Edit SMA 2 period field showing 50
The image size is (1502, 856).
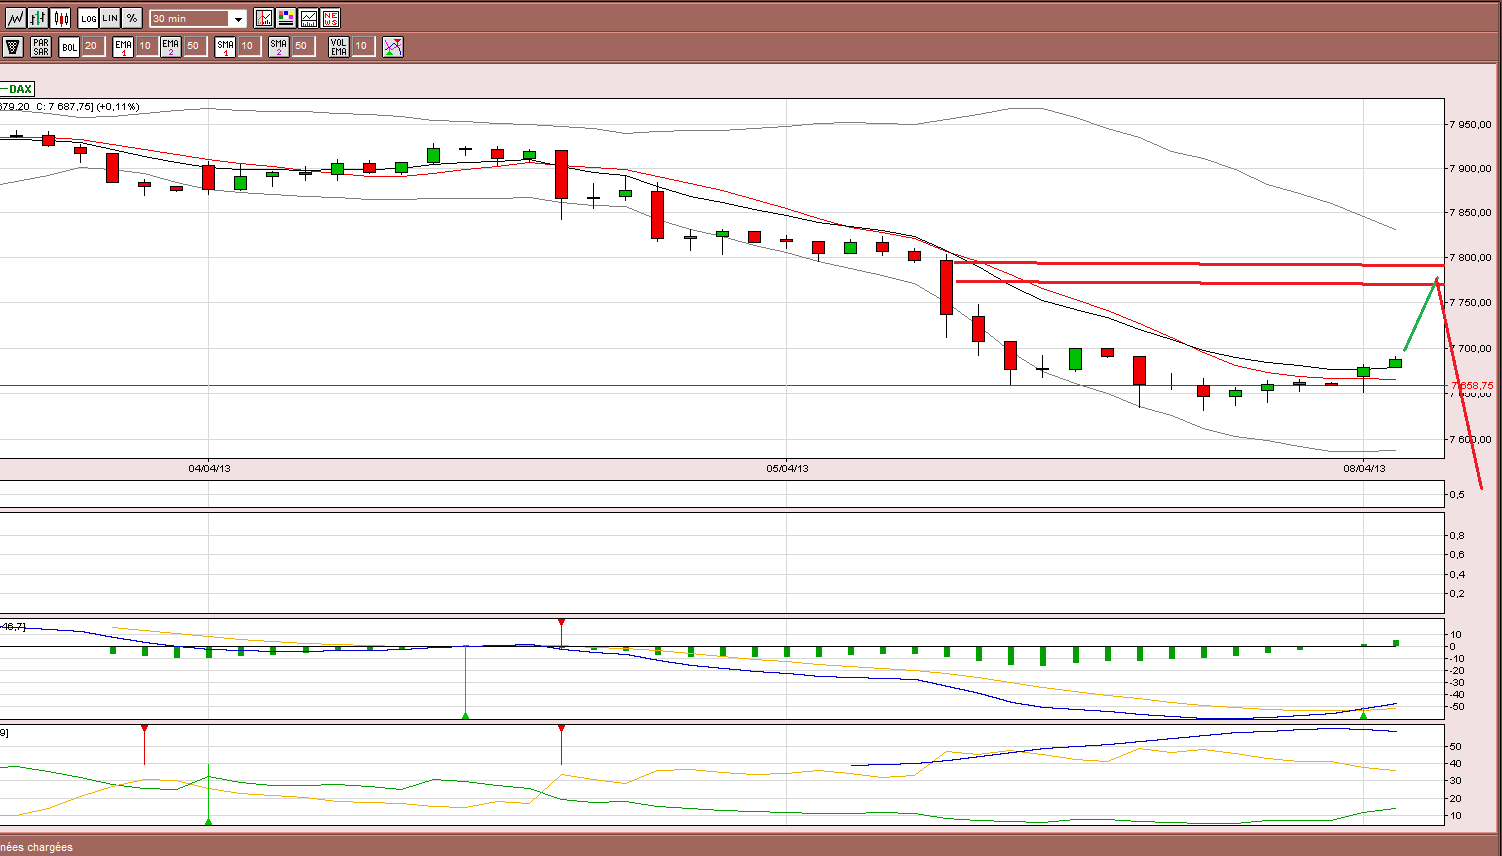[302, 46]
